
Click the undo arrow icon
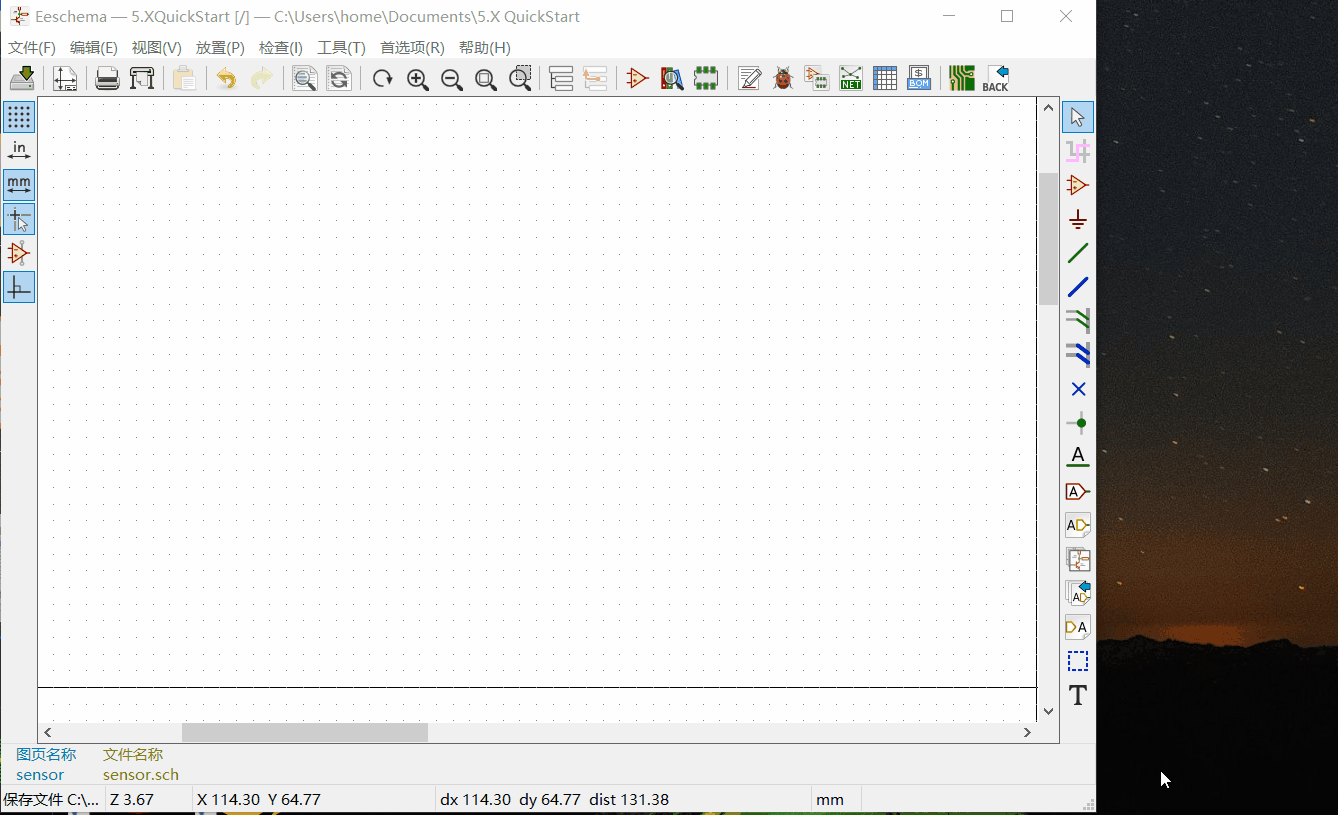[227, 79]
